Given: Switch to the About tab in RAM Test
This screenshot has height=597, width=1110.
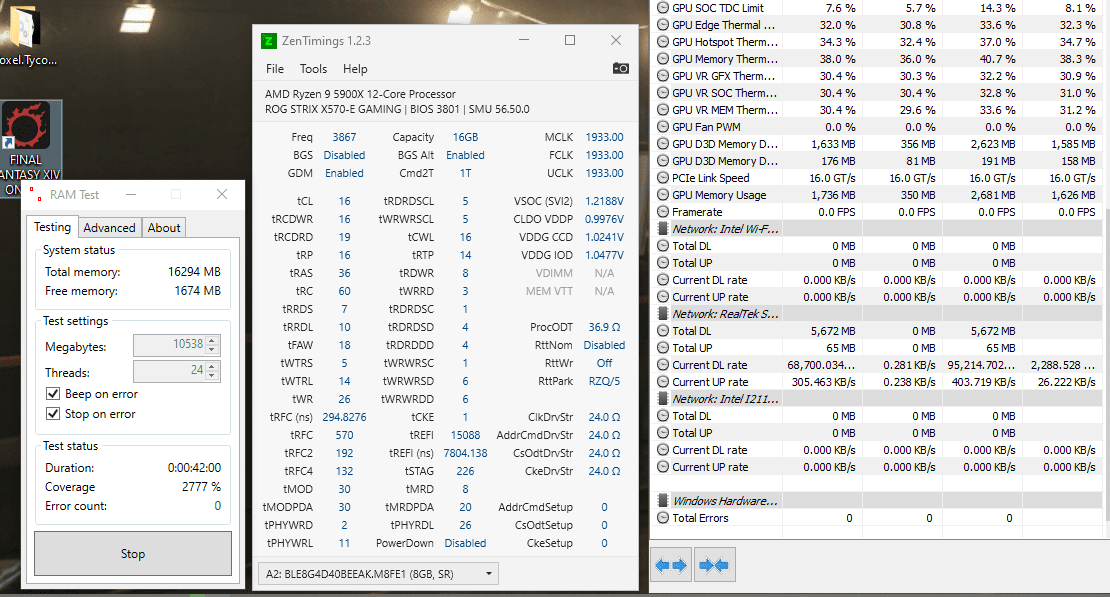Looking at the screenshot, I should [164, 227].
